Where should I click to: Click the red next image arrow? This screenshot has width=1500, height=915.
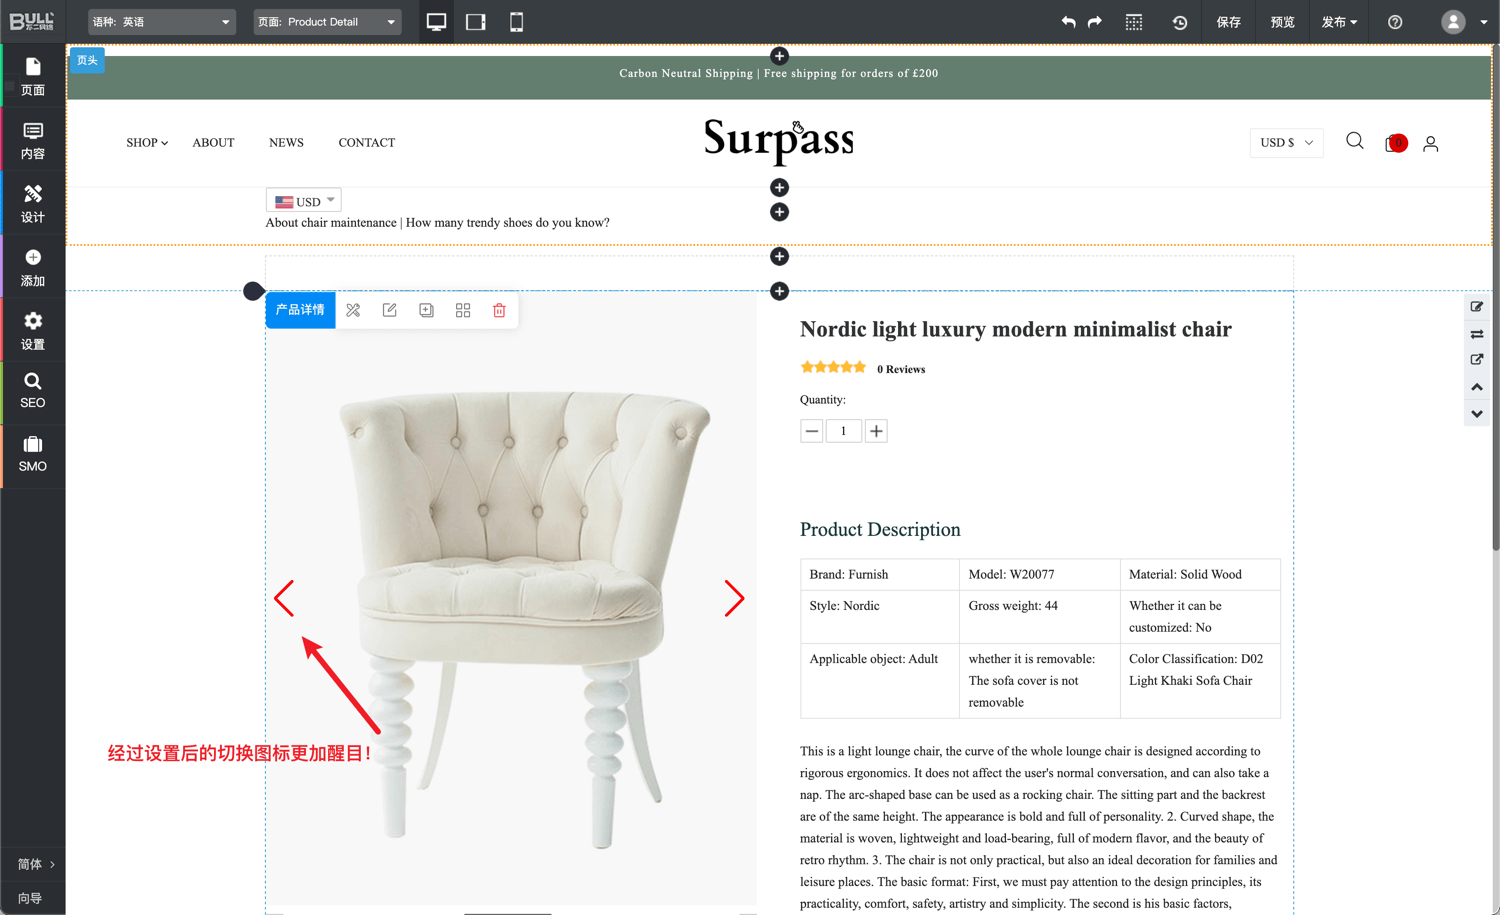pos(734,599)
